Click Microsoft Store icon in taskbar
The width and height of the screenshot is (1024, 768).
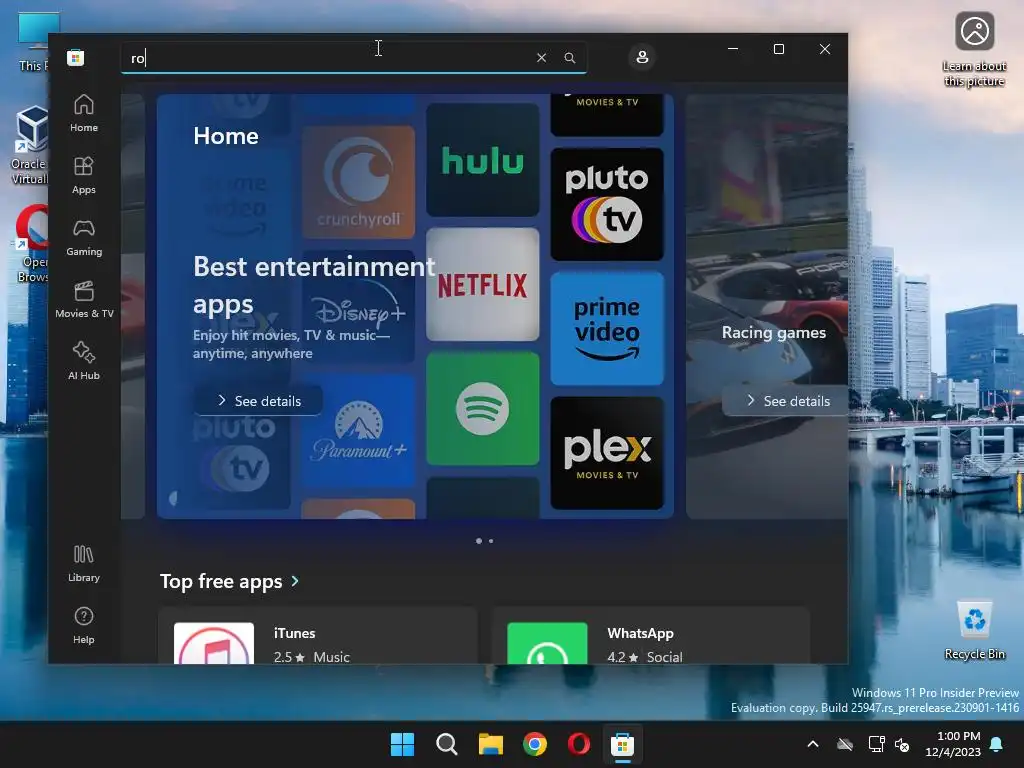click(622, 744)
